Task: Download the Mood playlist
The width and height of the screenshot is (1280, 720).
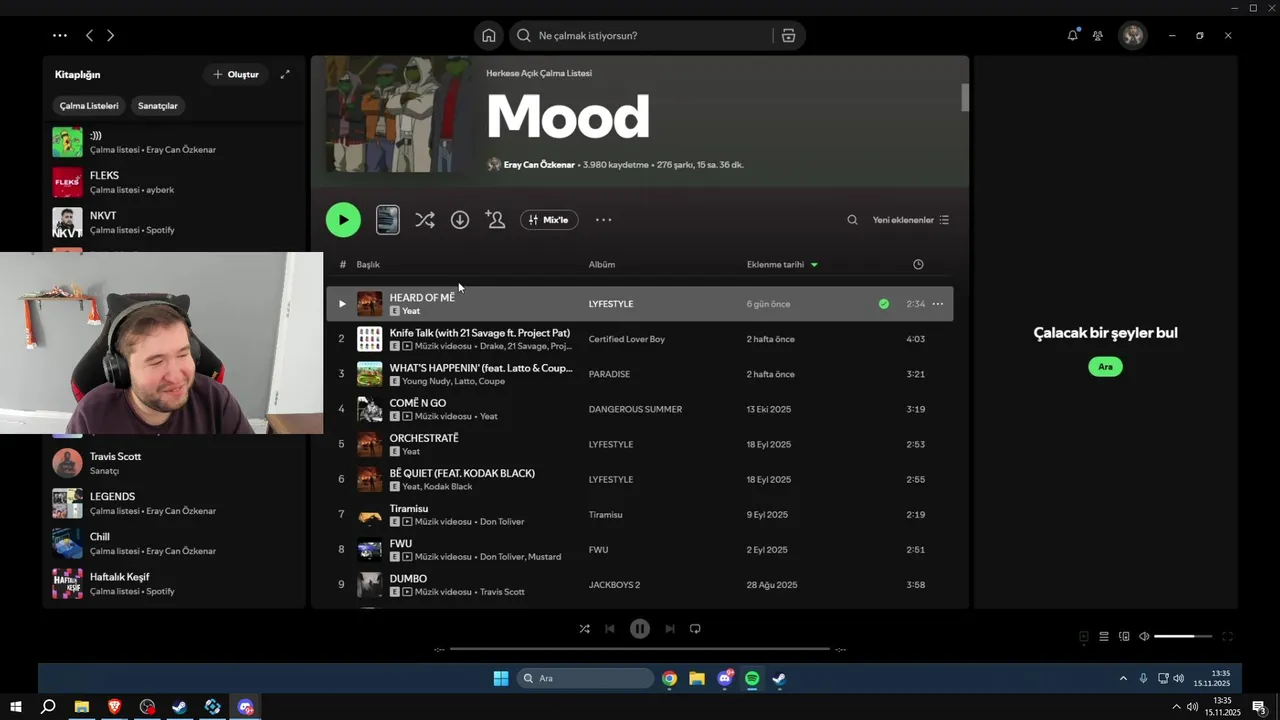Action: (460, 220)
